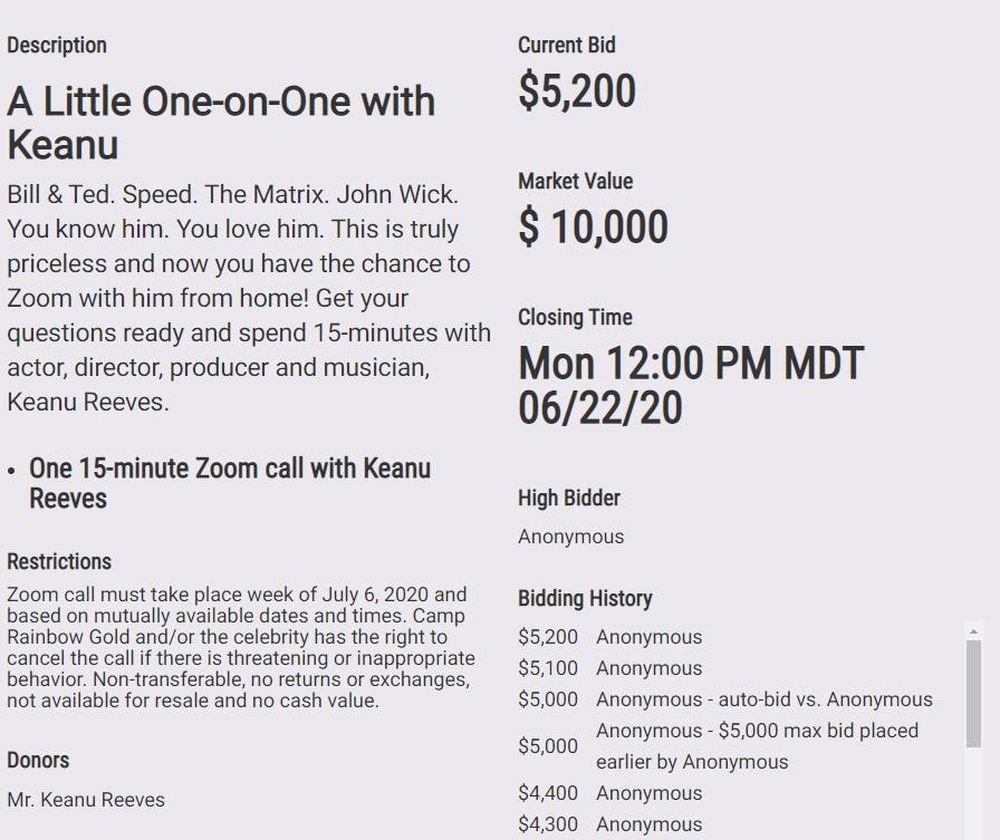This screenshot has height=840, width=1000.
Task: Click the closing time Mon 12:00 PM MDT
Action: [x=690, y=364]
